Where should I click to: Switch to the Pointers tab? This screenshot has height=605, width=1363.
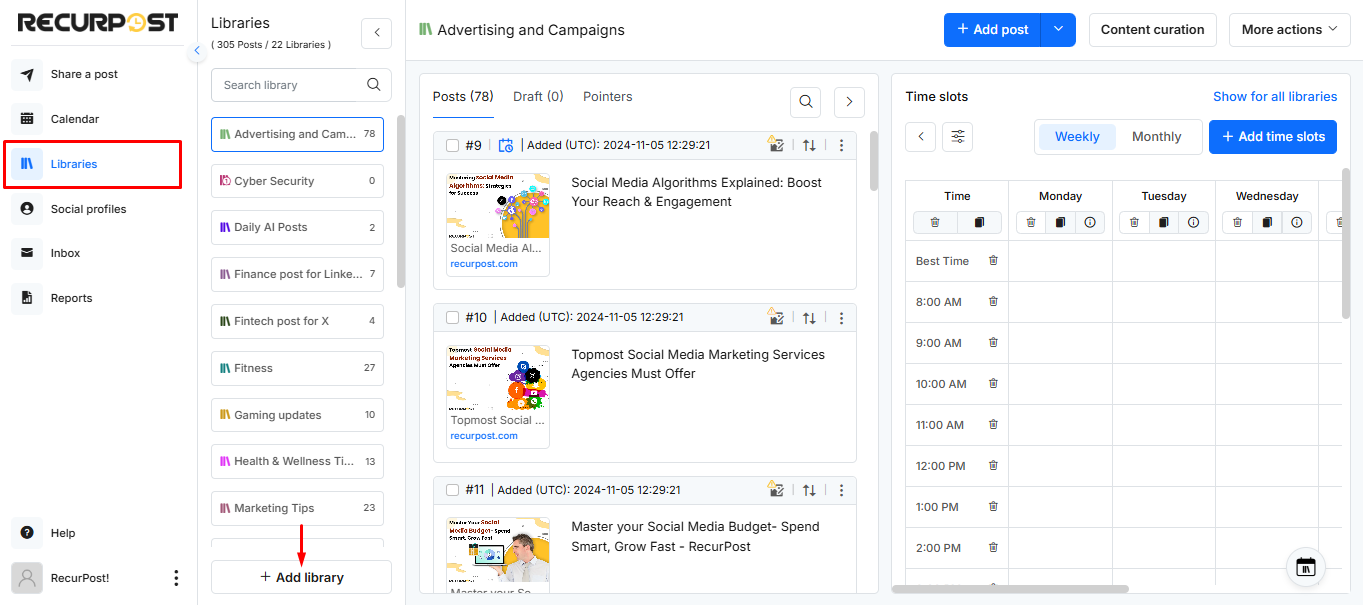click(x=608, y=97)
